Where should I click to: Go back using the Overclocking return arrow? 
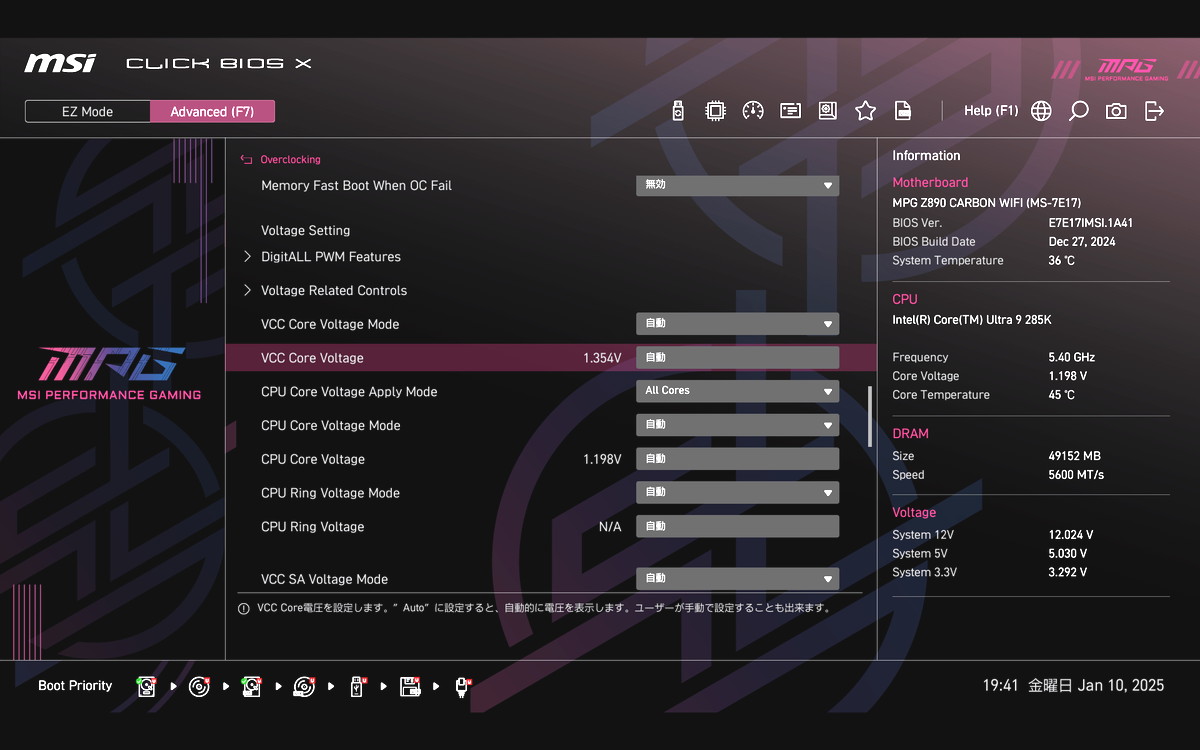pos(246,160)
